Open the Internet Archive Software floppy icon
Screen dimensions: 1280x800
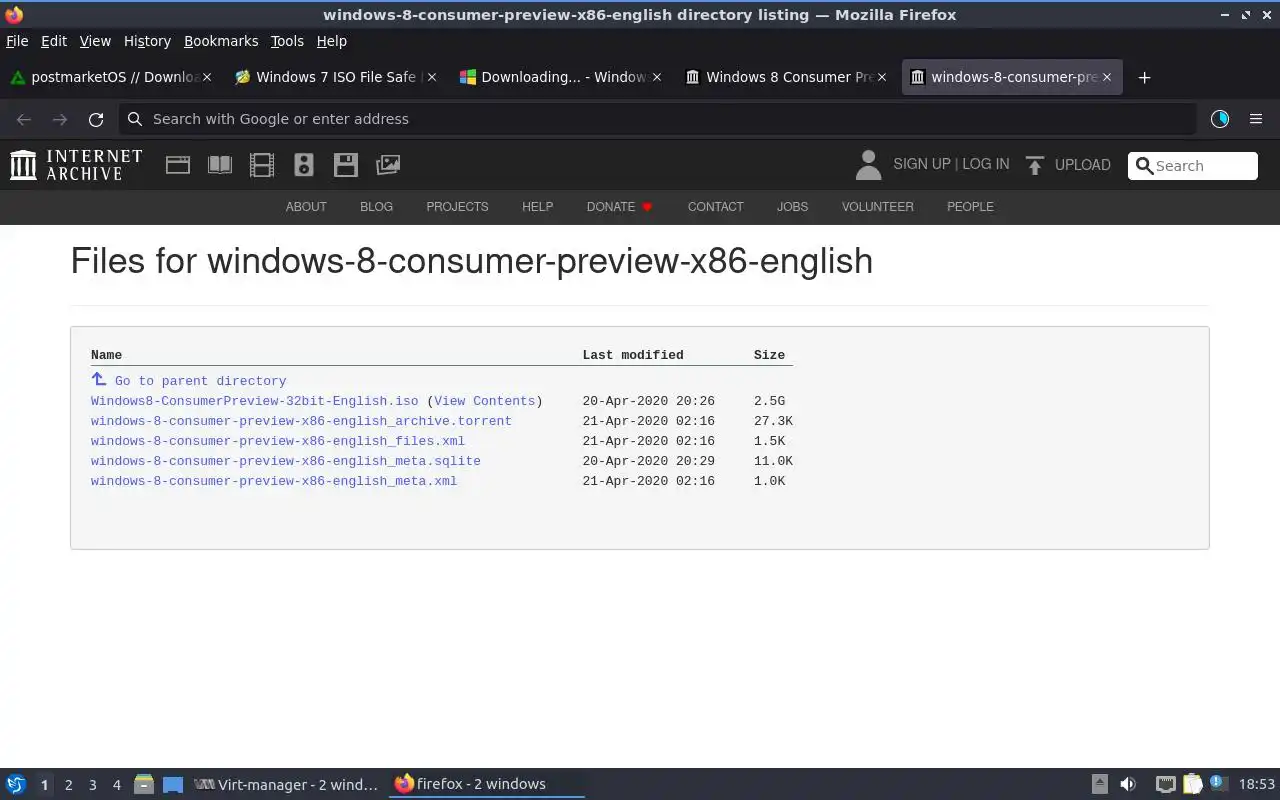[346, 165]
